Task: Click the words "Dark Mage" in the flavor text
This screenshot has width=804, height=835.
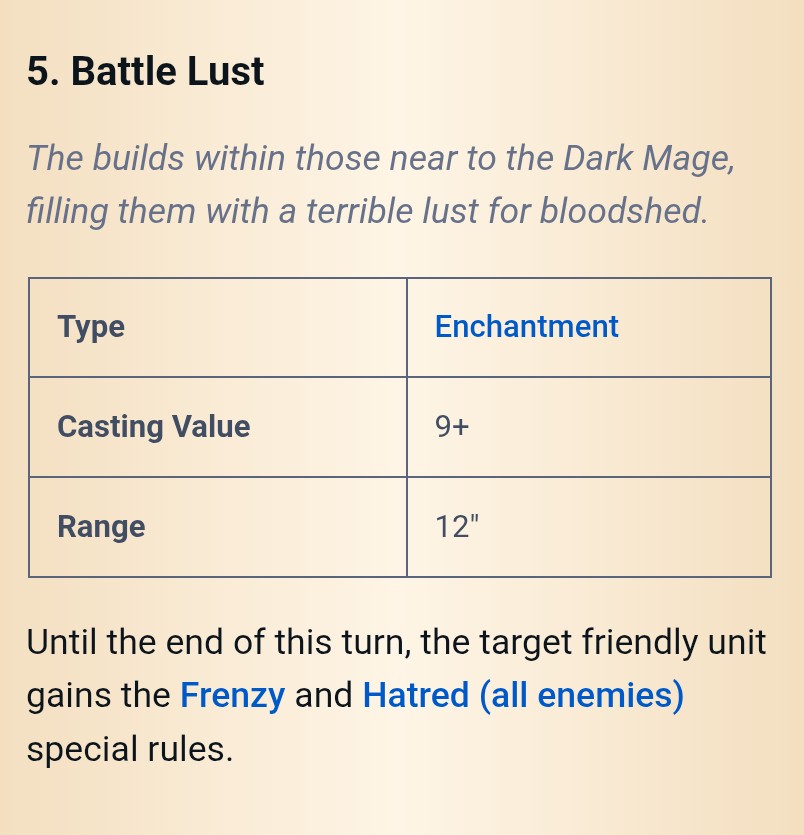Action: click(647, 158)
